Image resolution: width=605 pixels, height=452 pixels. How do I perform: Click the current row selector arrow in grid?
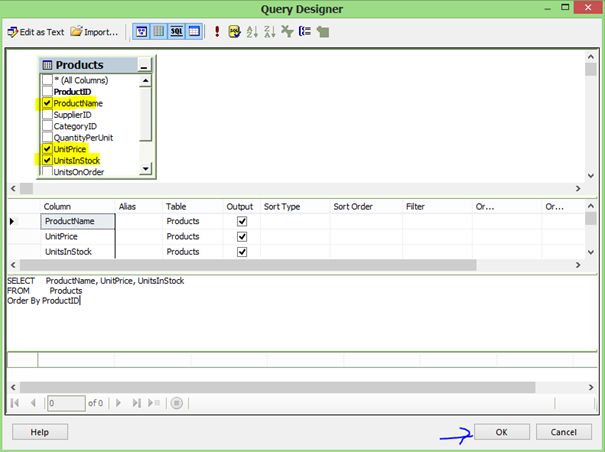click(12, 221)
